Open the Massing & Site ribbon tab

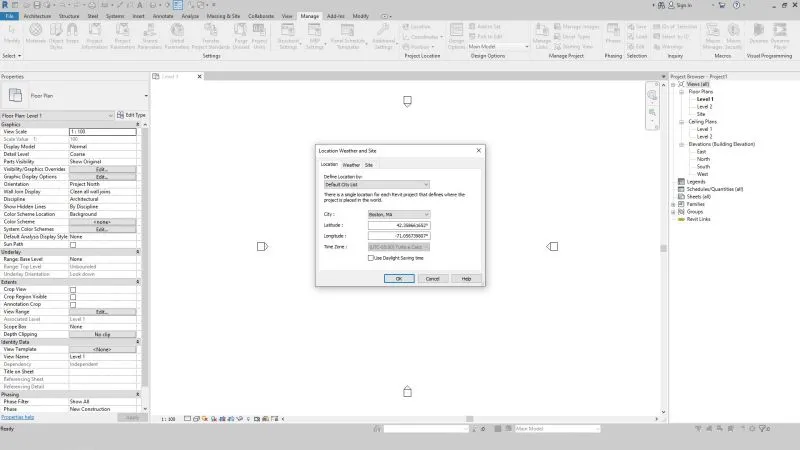(223, 16)
